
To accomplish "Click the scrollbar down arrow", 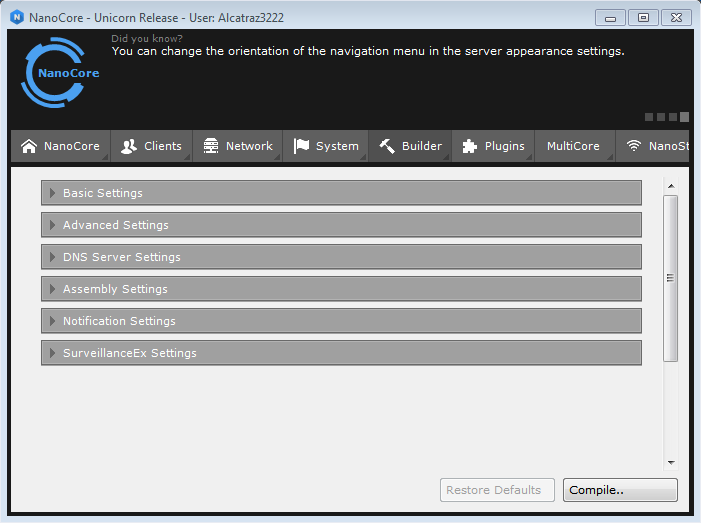I will pos(671,463).
